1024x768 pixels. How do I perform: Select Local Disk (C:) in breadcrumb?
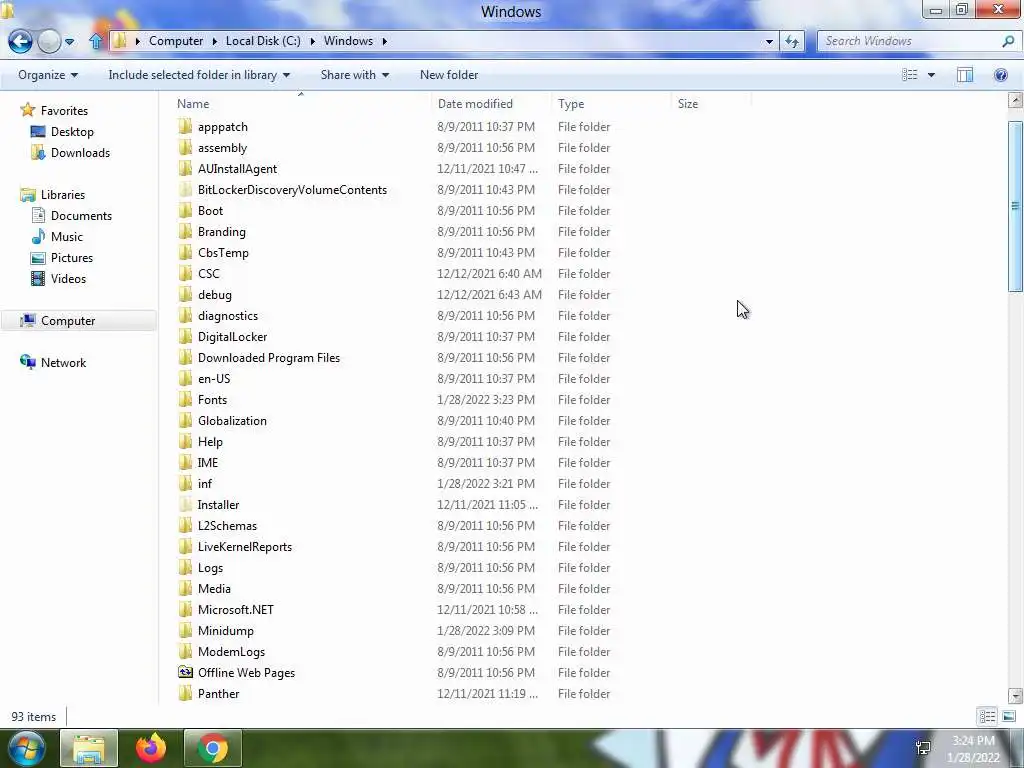point(263,41)
